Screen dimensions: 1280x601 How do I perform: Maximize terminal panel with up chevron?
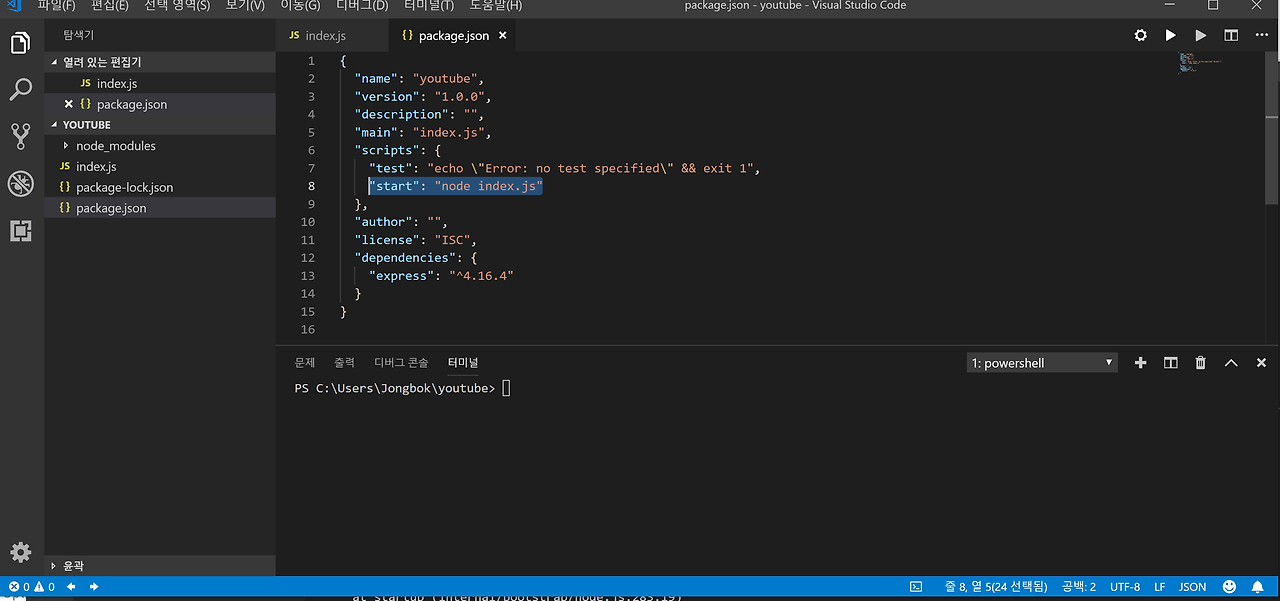coord(1231,363)
